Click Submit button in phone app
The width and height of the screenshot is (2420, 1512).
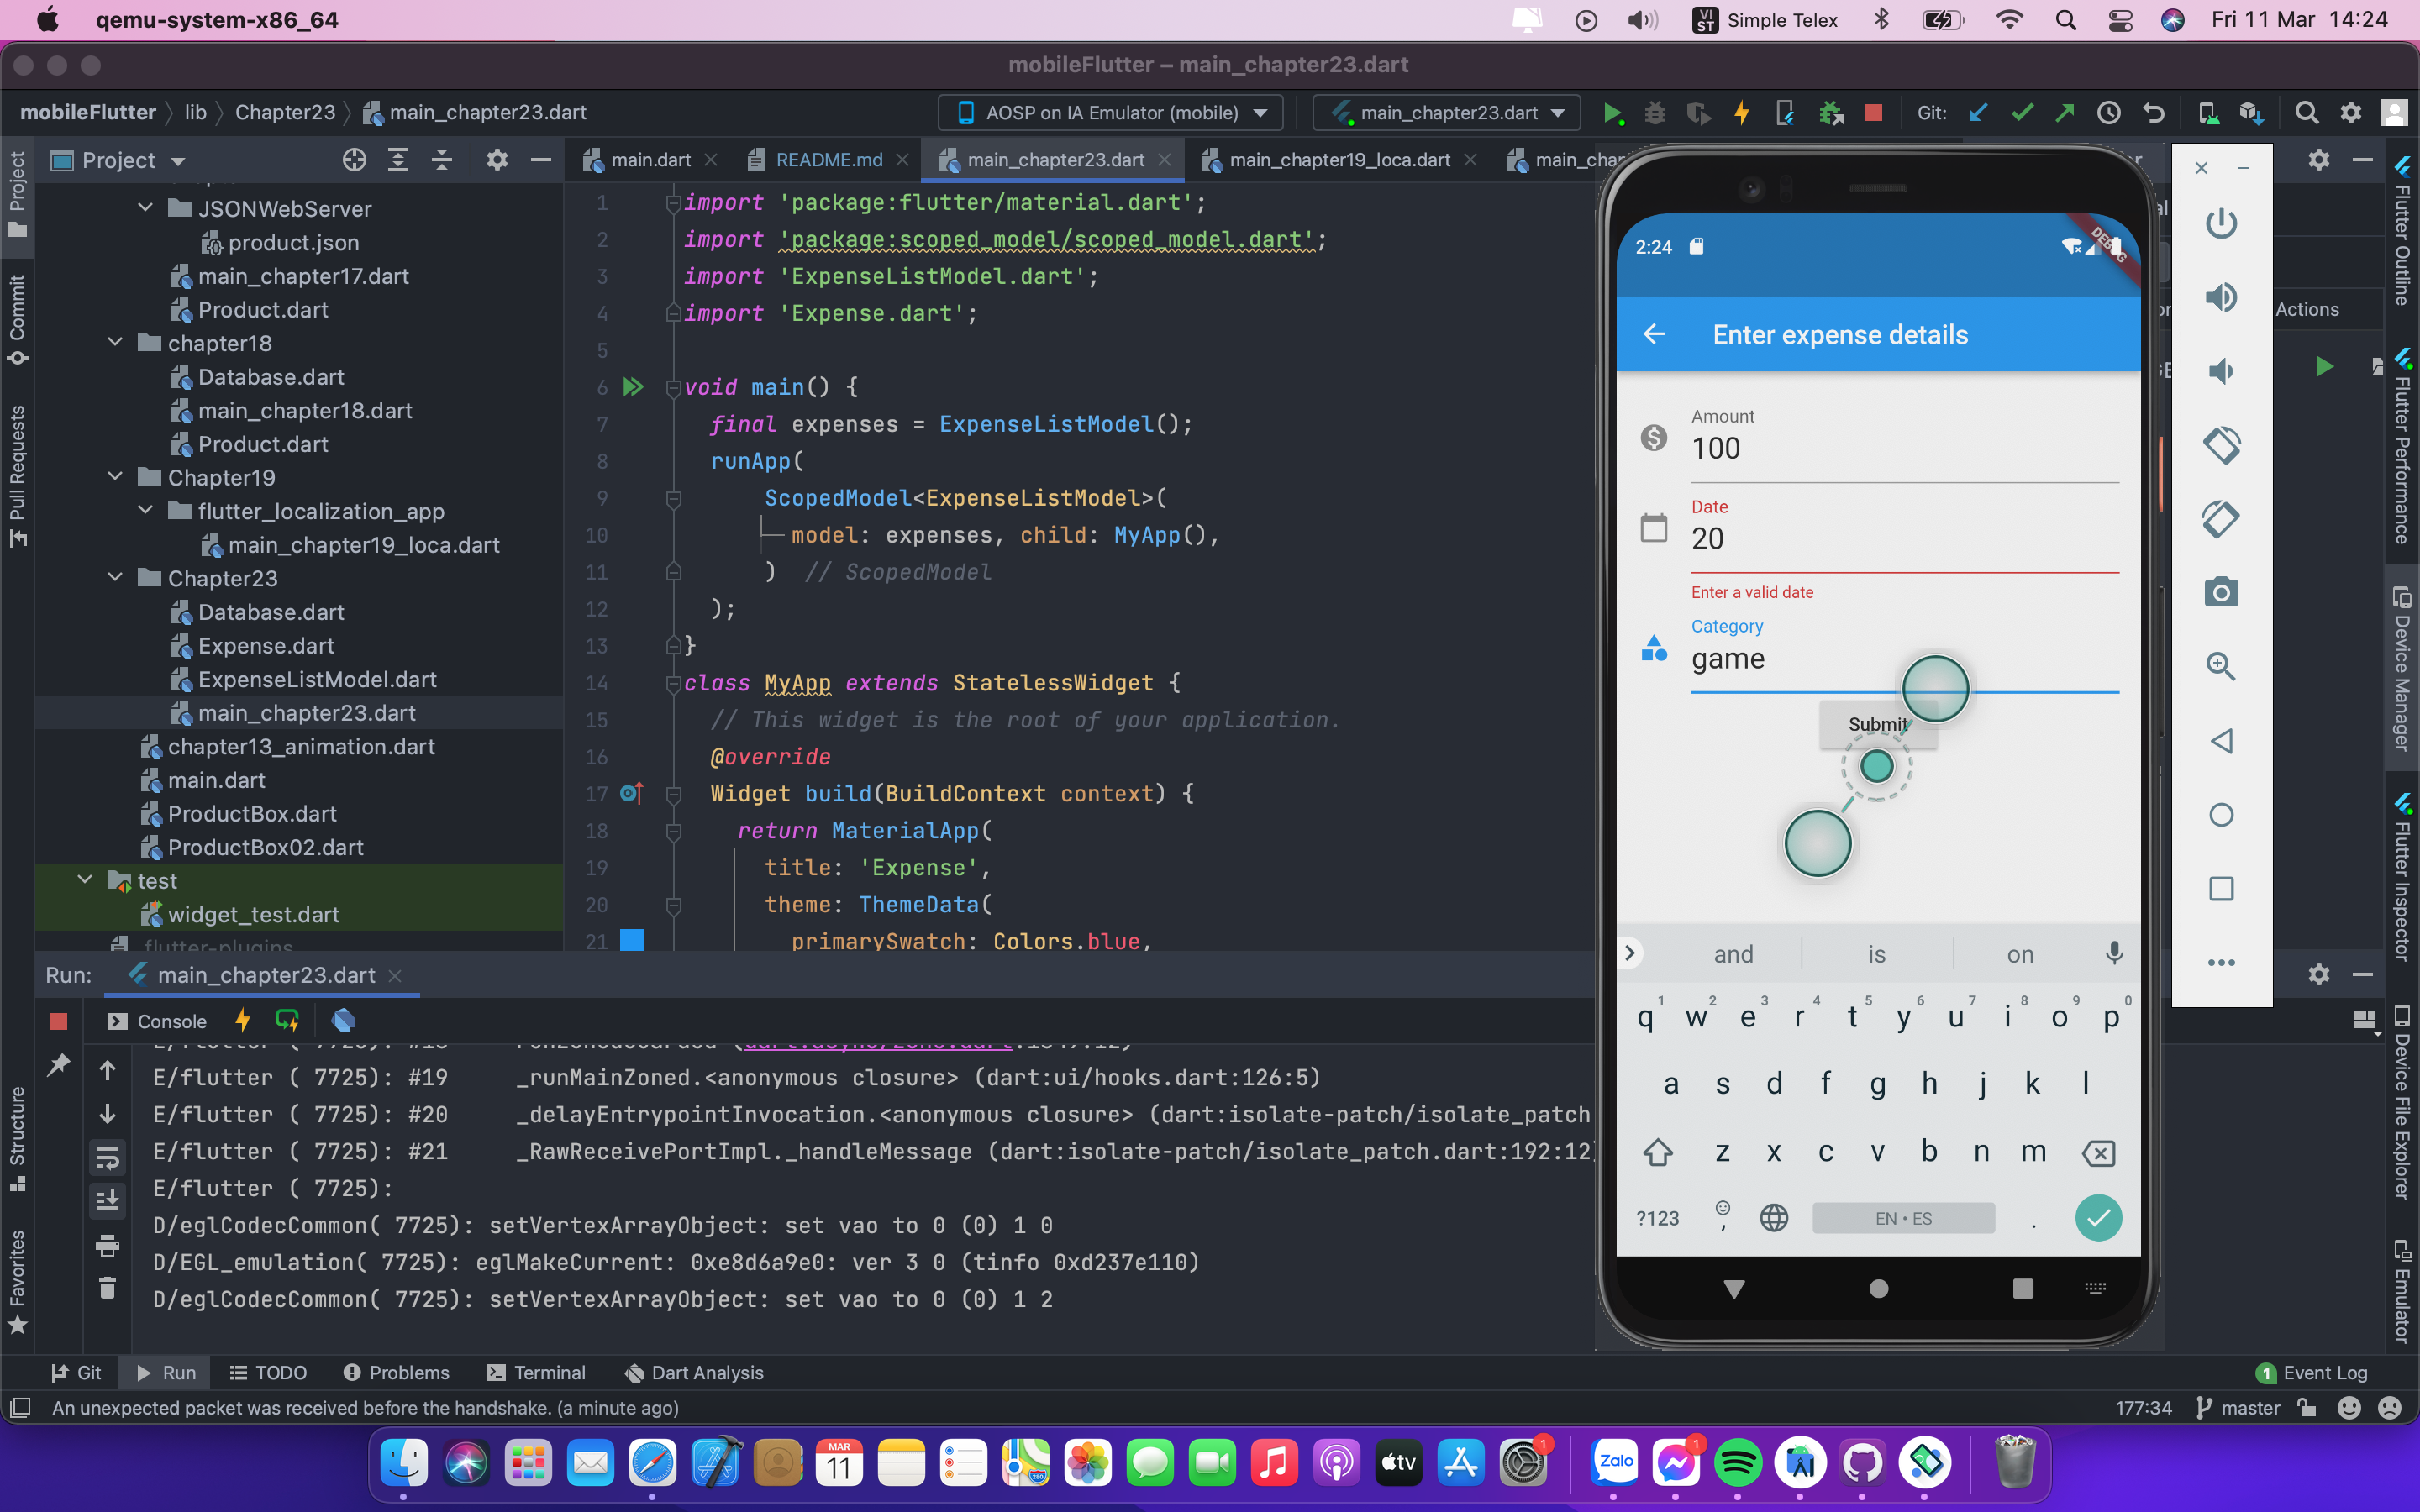click(x=1878, y=724)
